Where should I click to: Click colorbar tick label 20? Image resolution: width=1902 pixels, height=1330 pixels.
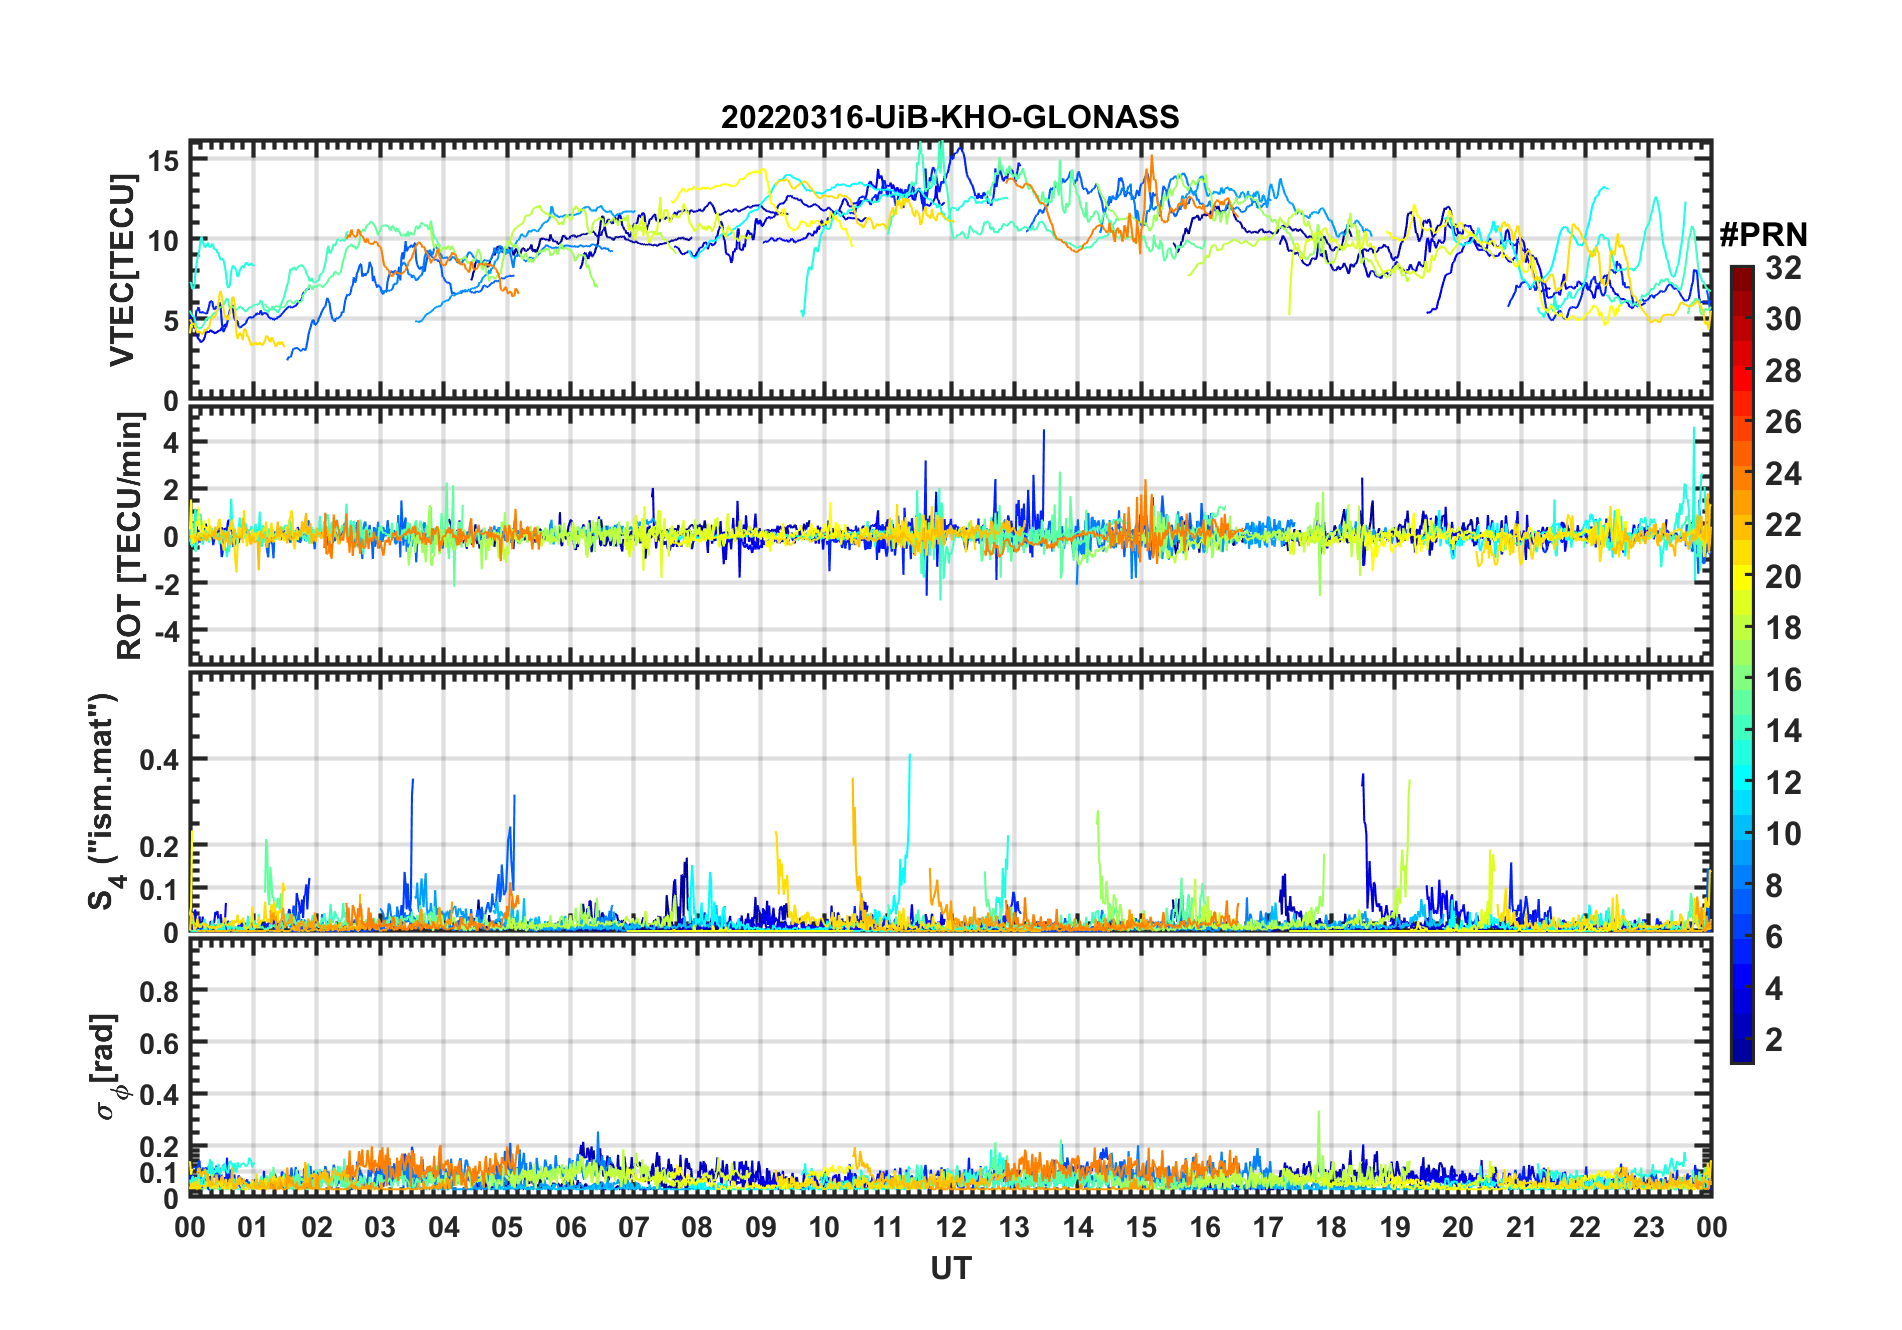[x=1783, y=576]
